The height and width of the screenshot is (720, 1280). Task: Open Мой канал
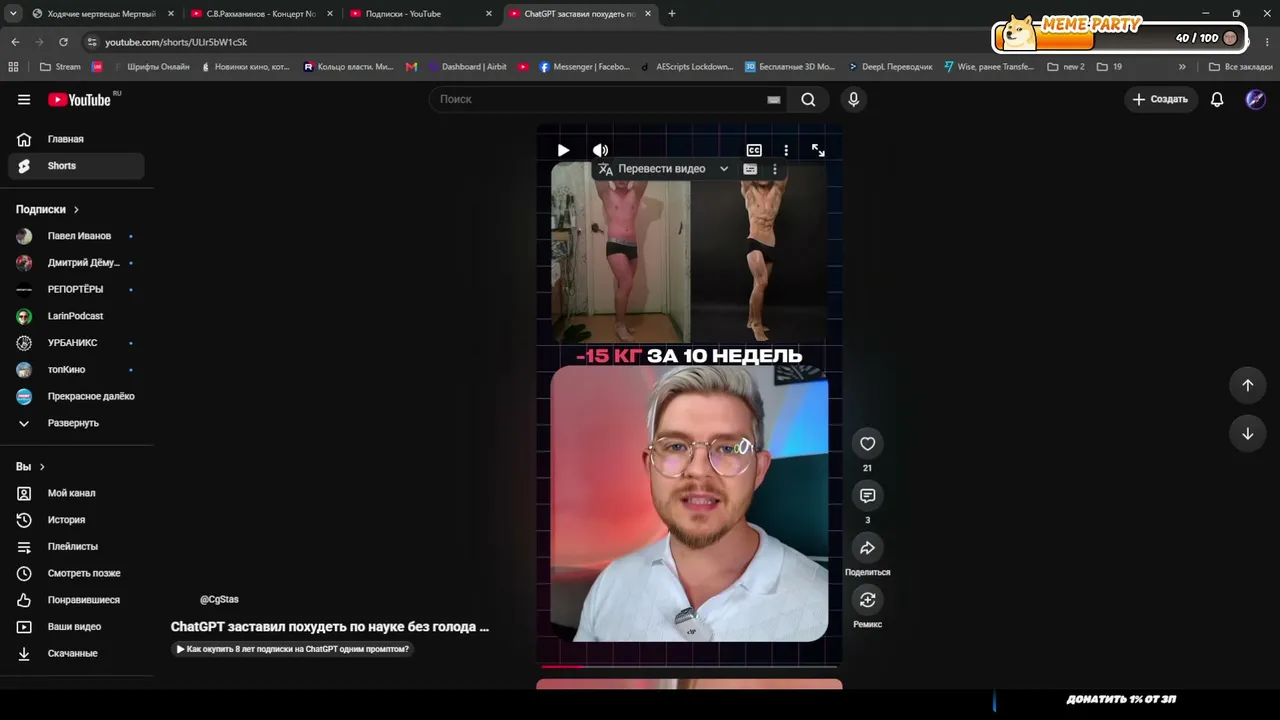click(76, 493)
